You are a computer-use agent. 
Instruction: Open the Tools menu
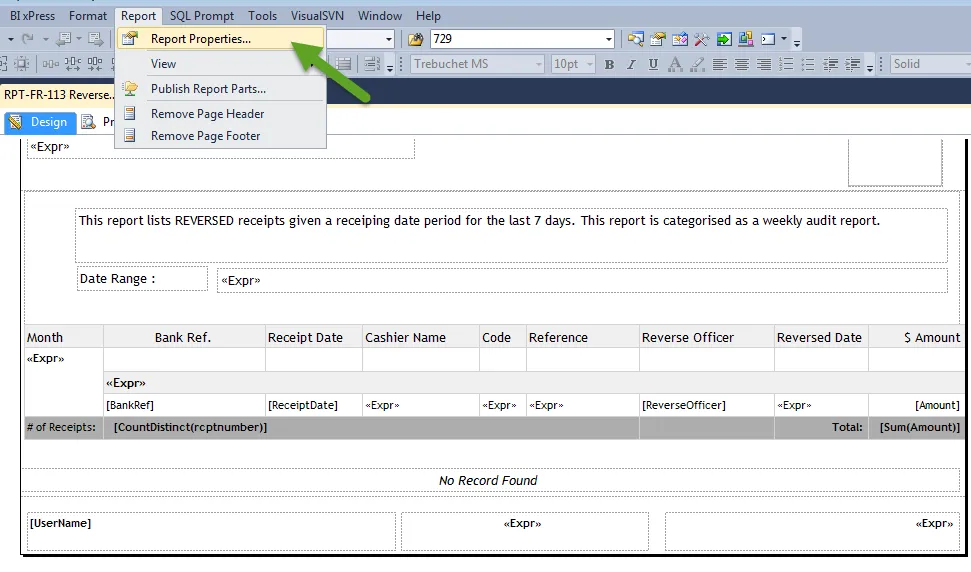[x=263, y=16]
